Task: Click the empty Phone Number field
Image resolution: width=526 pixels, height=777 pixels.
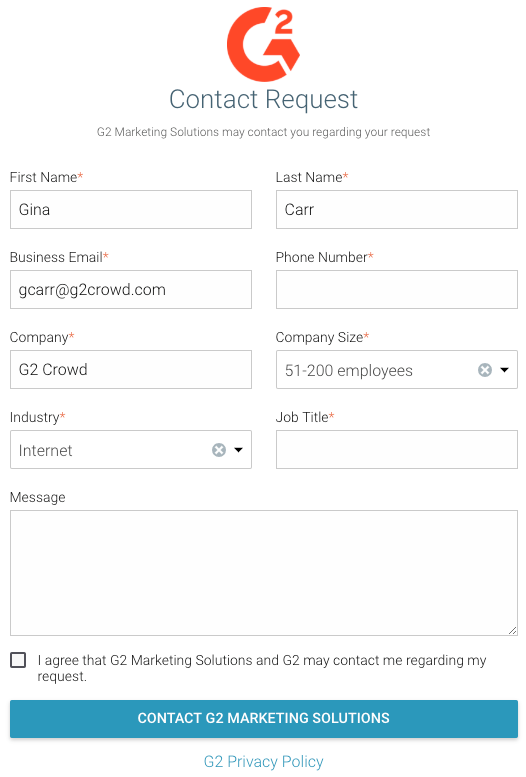Action: click(x=397, y=289)
